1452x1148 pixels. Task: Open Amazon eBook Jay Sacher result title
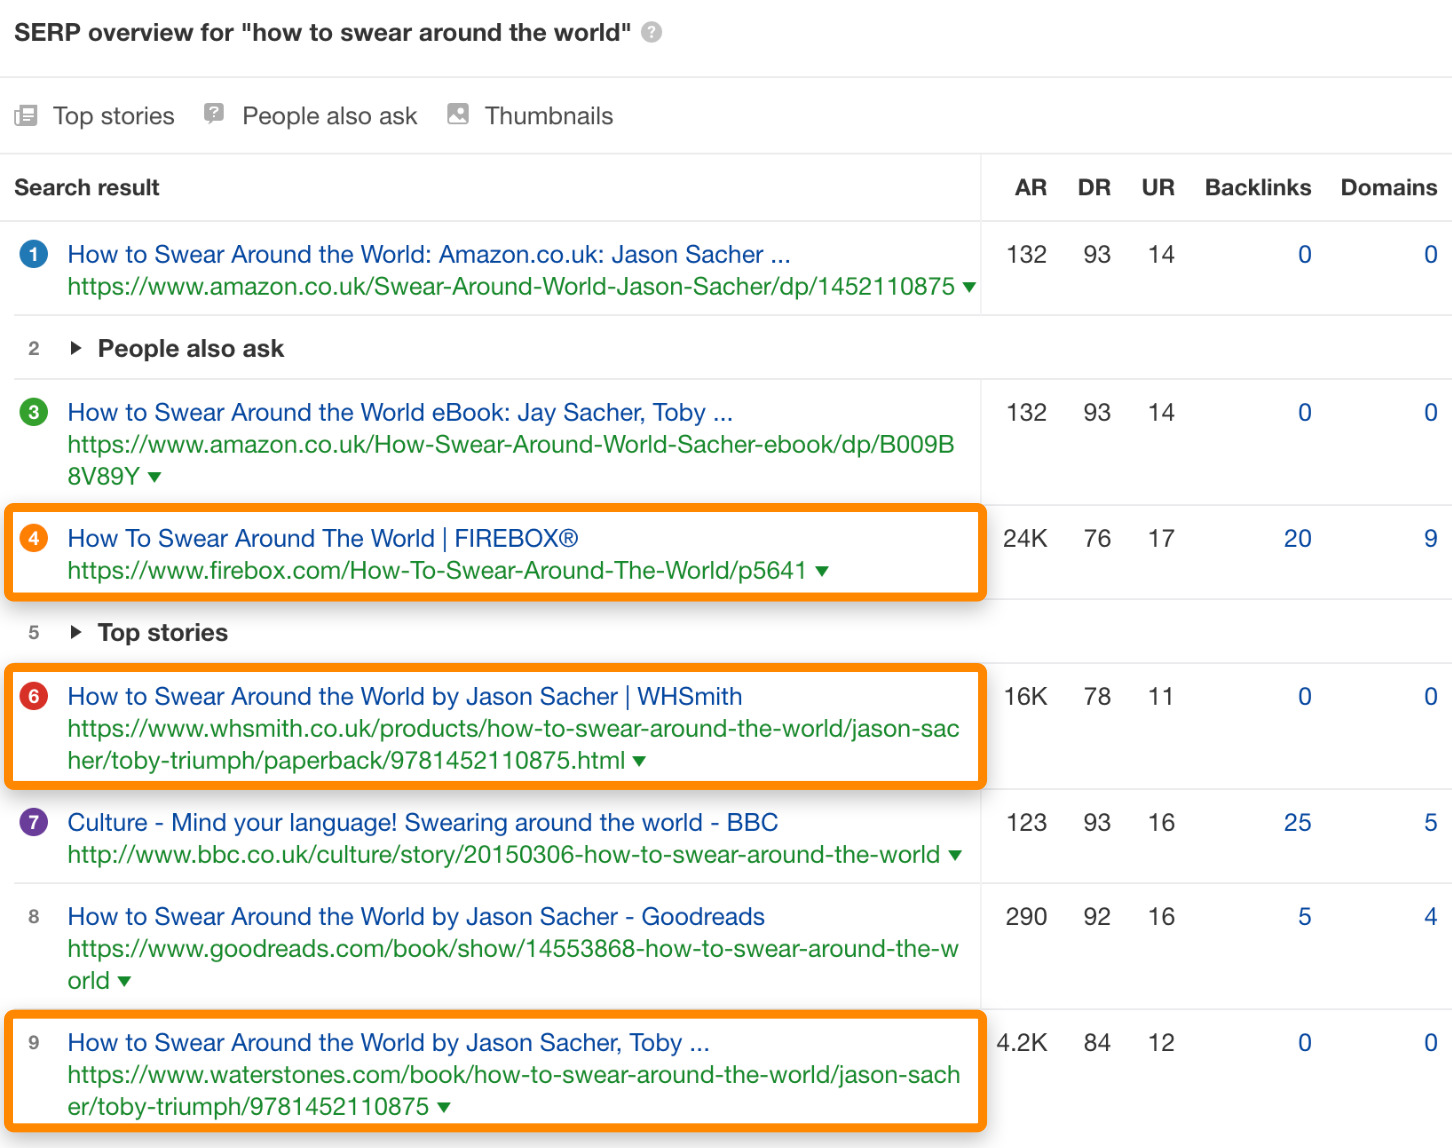(400, 412)
